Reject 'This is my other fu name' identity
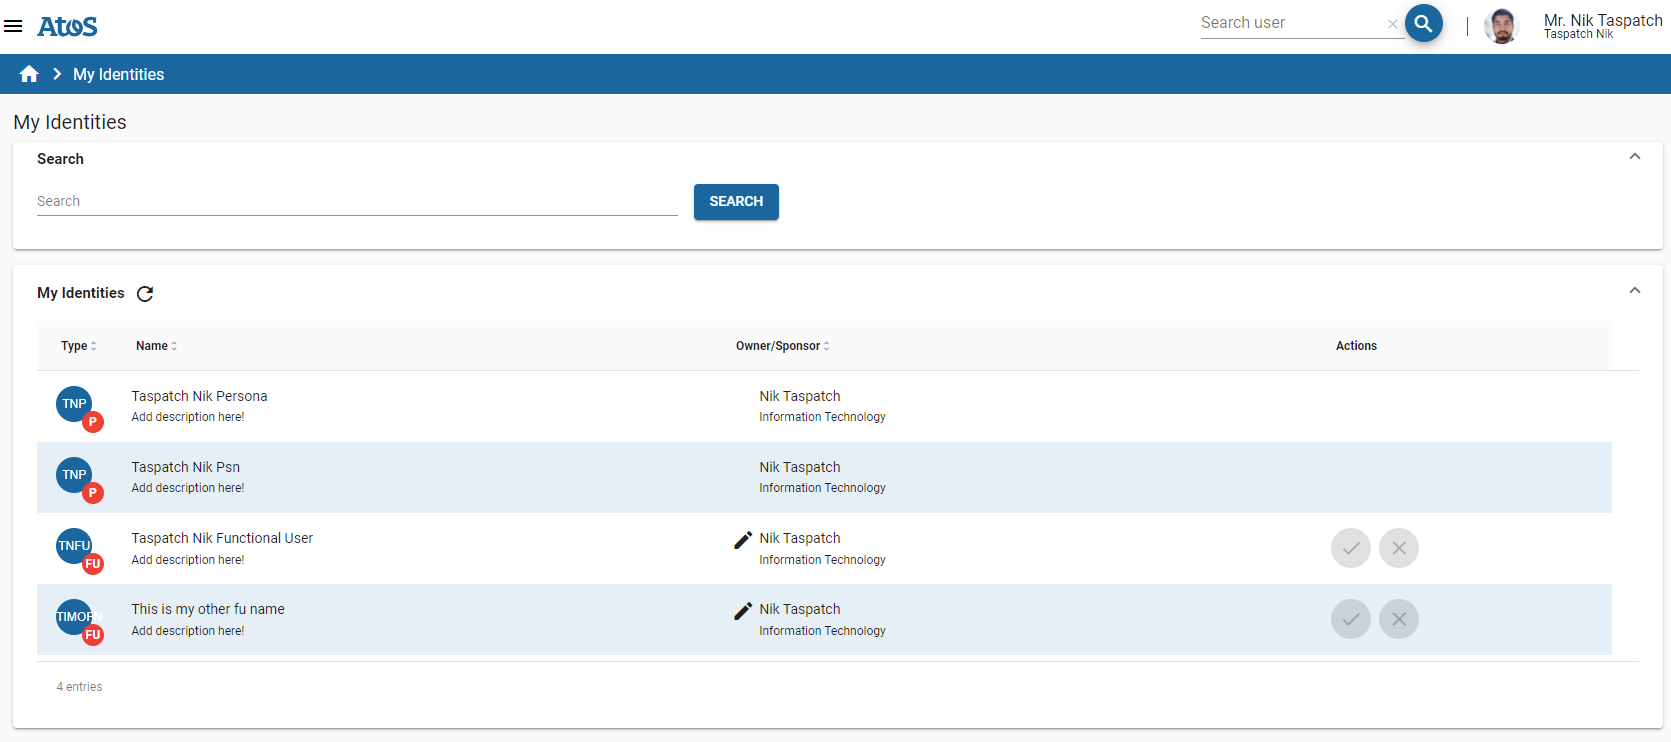The height and width of the screenshot is (742, 1671). point(1398,619)
